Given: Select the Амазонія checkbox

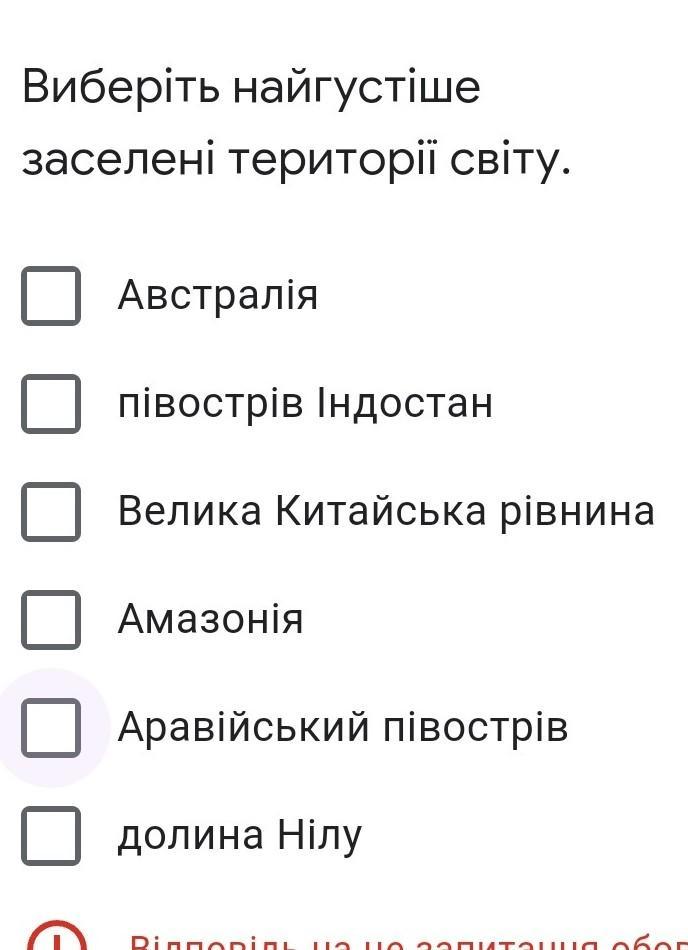Looking at the screenshot, I should pos(51,620).
